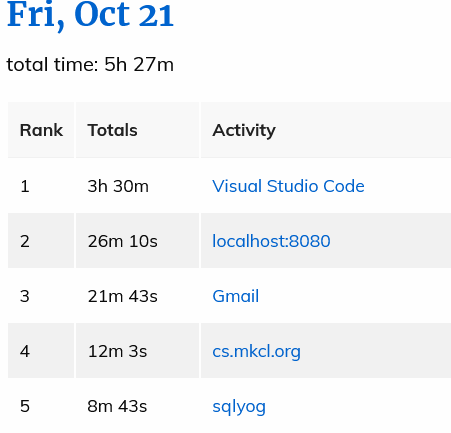The height and width of the screenshot is (433, 451).
Task: Click the rank 2 cell
Action: (x=41, y=241)
